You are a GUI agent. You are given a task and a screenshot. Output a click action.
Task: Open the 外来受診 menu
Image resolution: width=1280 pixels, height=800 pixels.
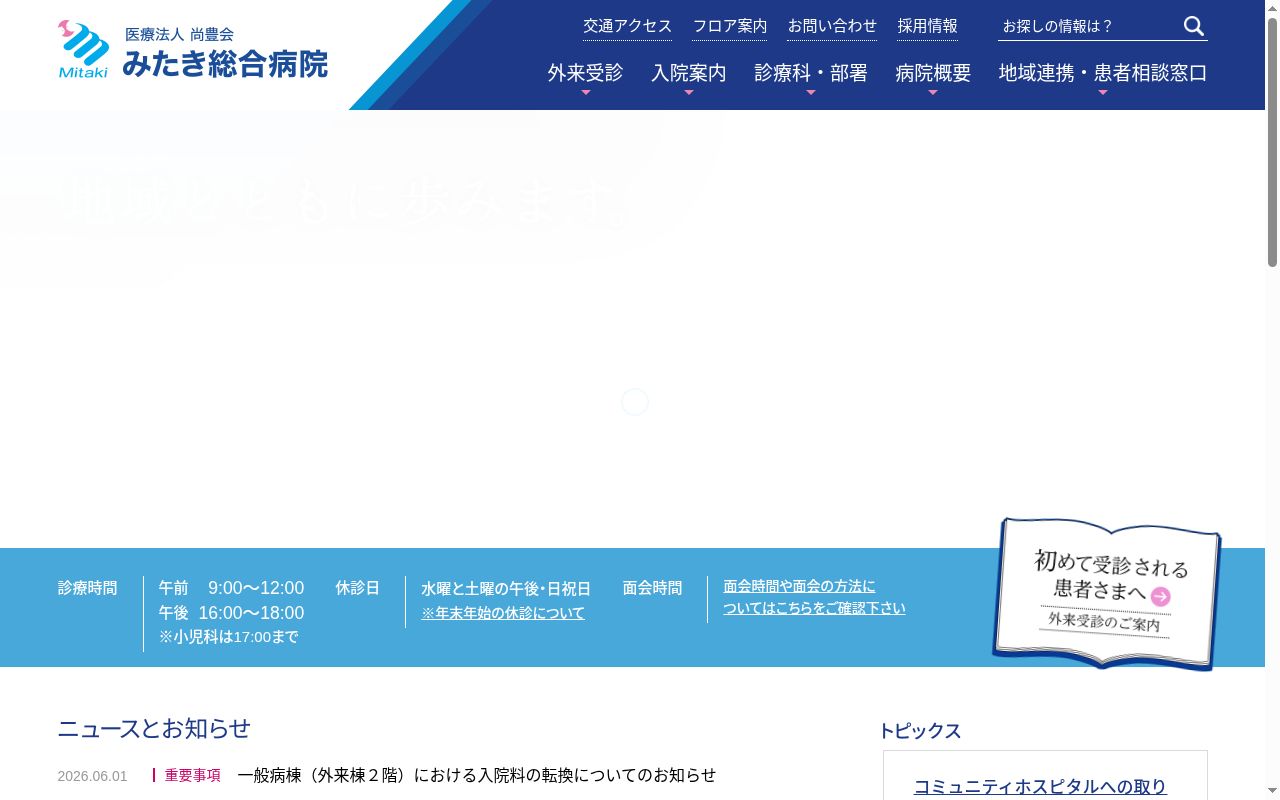click(585, 73)
